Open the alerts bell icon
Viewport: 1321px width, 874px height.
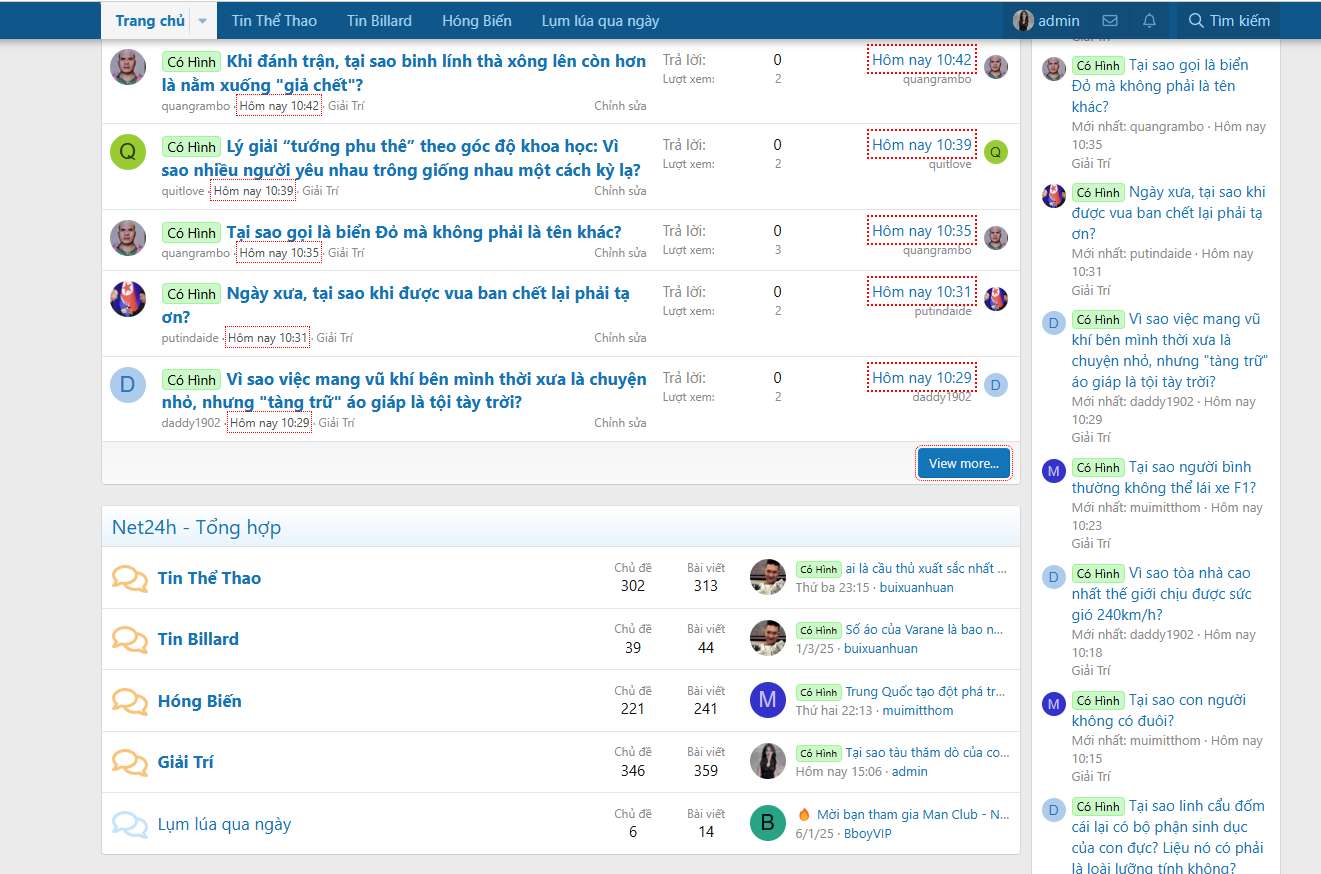point(1149,21)
